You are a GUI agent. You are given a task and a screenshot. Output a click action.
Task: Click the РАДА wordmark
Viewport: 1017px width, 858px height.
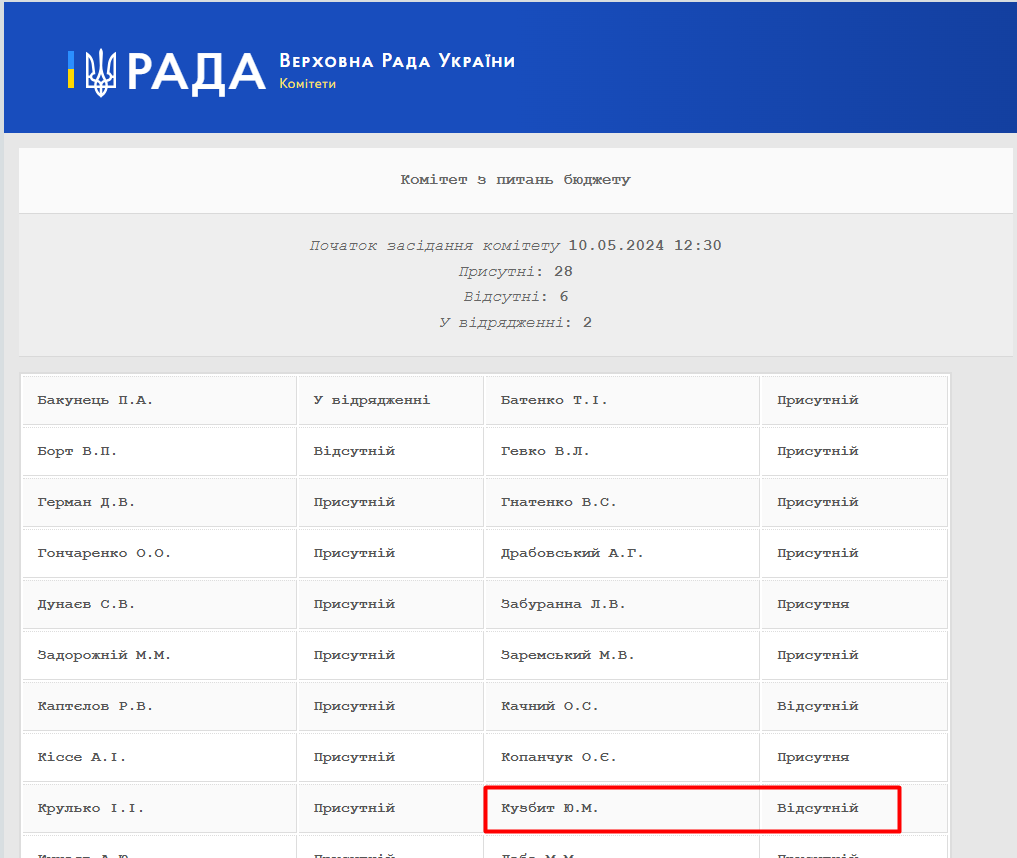[196, 72]
